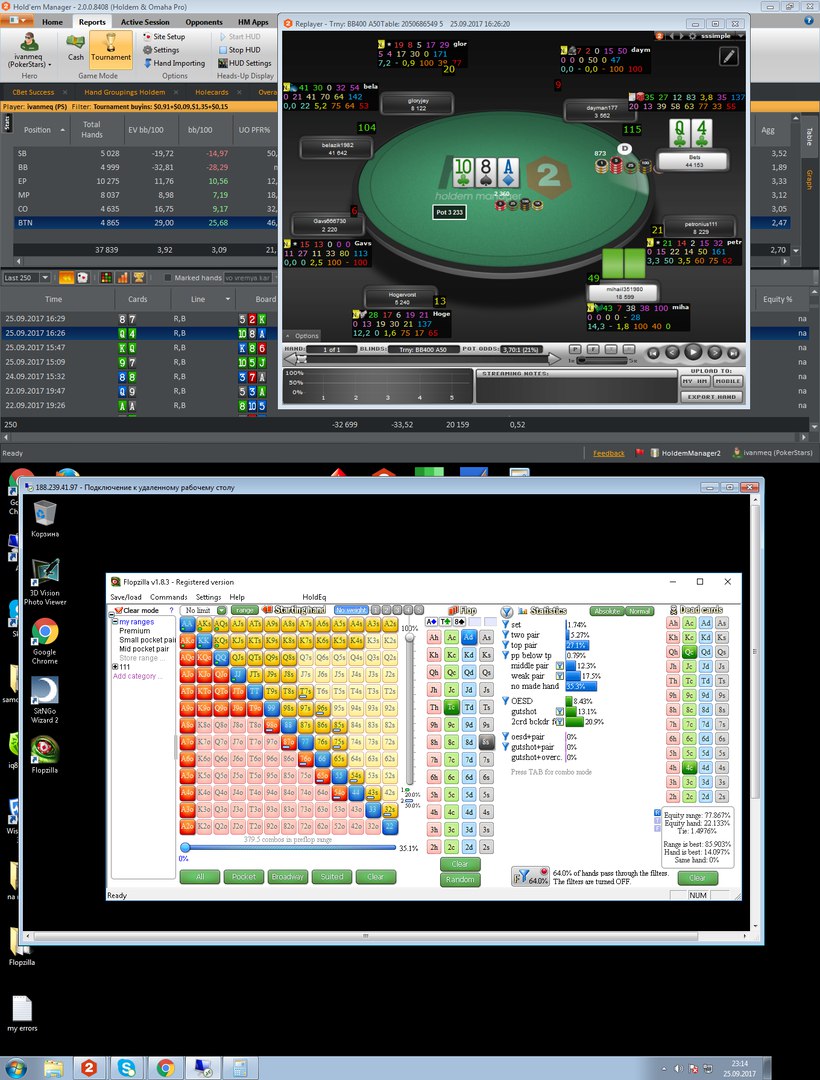Expand the Replayer Options panel

coord(302,335)
